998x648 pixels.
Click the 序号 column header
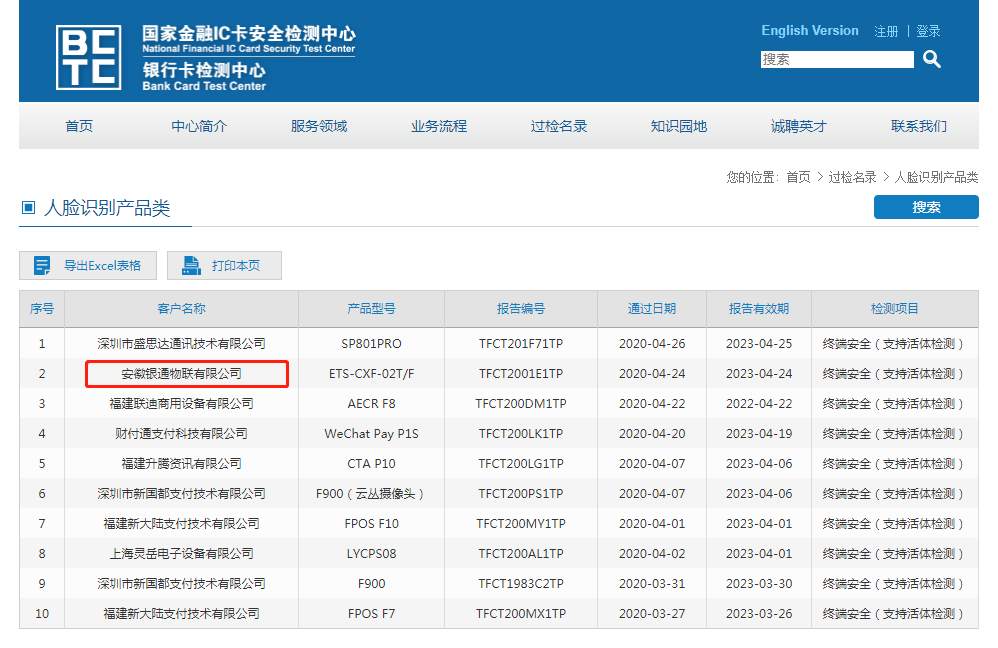coord(42,309)
